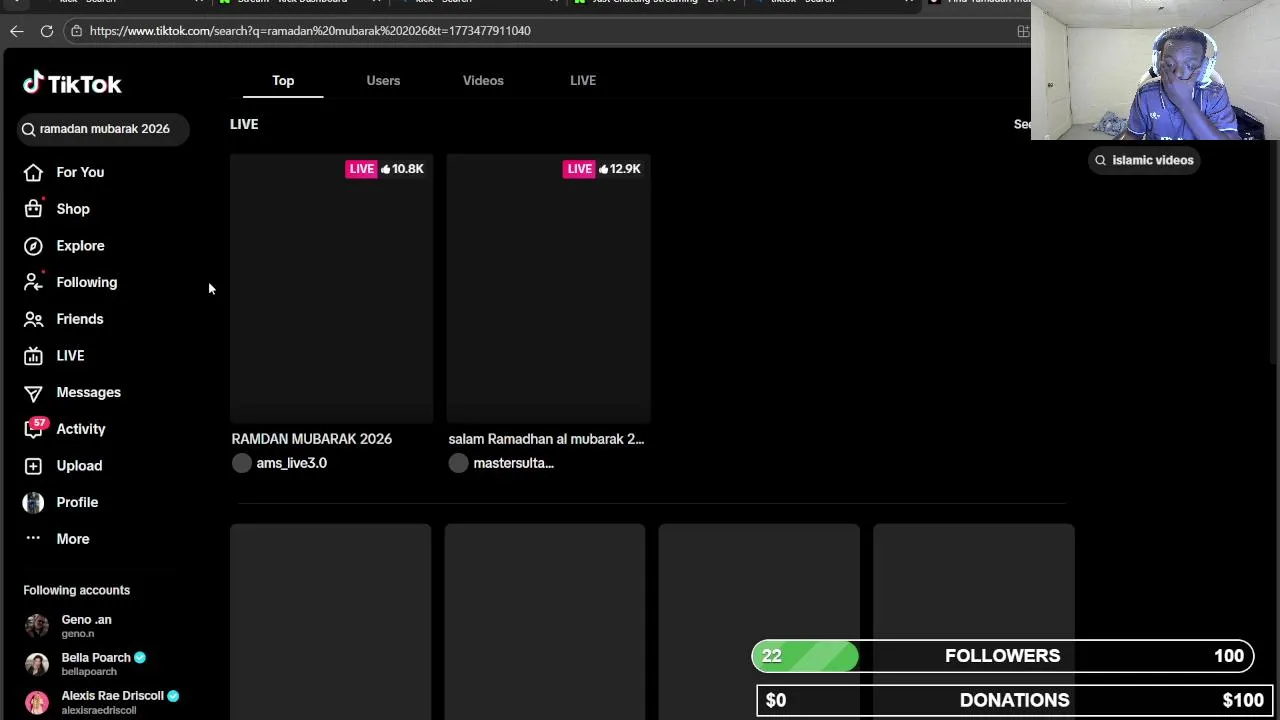Click Alexis Rae Driscoll profile avatar
The width and height of the screenshot is (1280, 720).
37,702
